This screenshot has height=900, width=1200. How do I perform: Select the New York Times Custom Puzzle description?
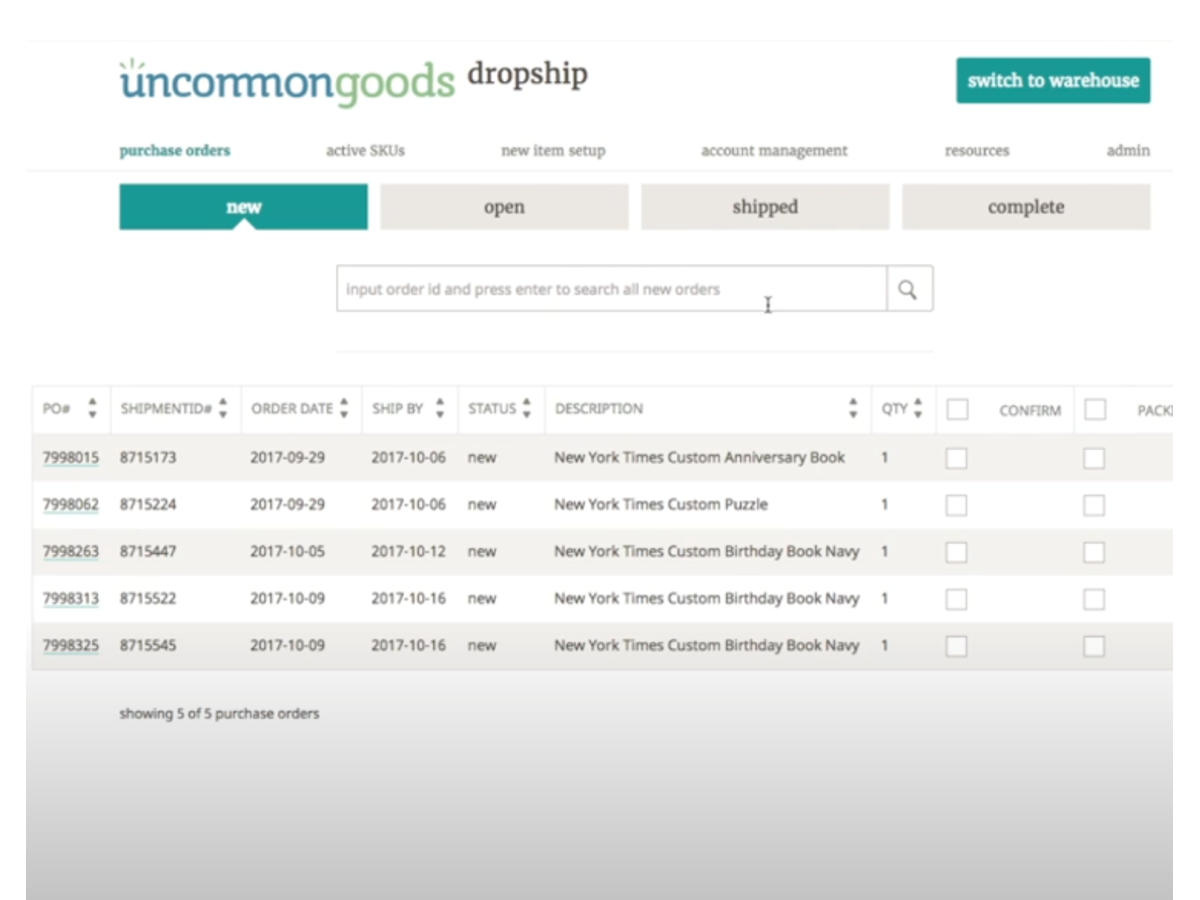coord(661,505)
